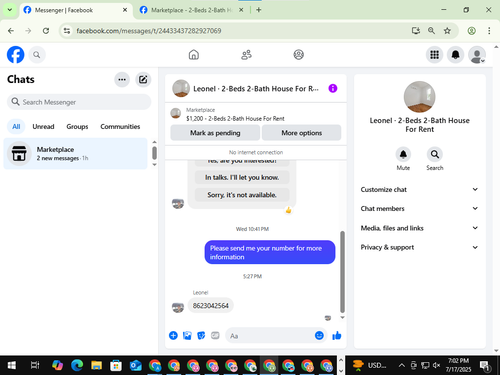500x375 pixels.
Task: Select the All chats filter
Action: point(16,127)
